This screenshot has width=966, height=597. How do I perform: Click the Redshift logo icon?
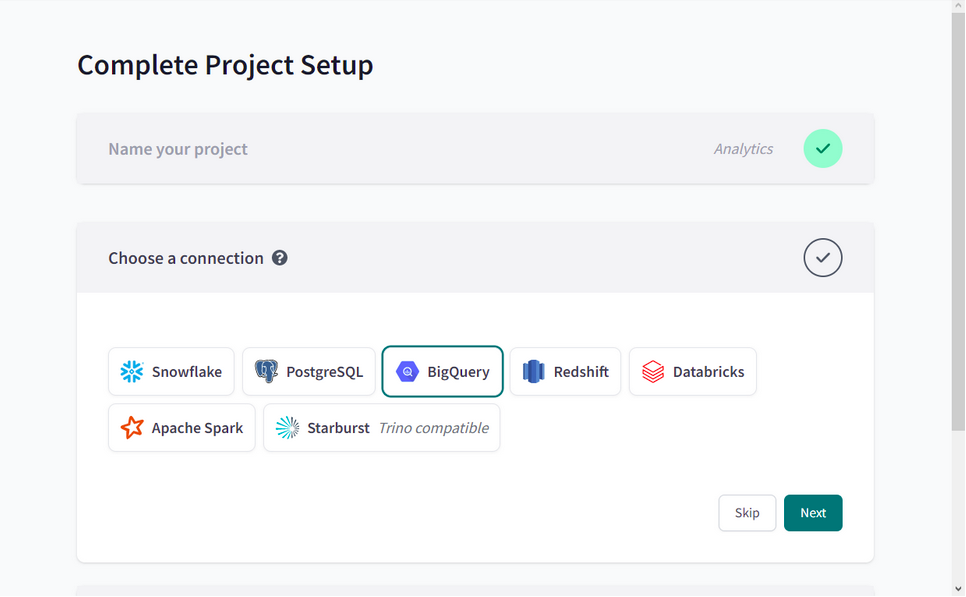(534, 372)
